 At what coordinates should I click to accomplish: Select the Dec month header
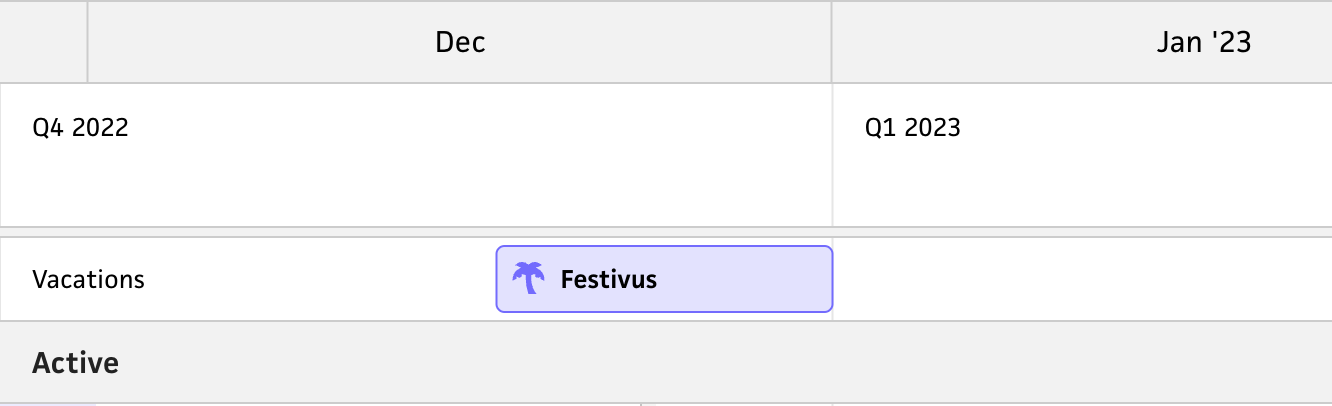tap(460, 42)
